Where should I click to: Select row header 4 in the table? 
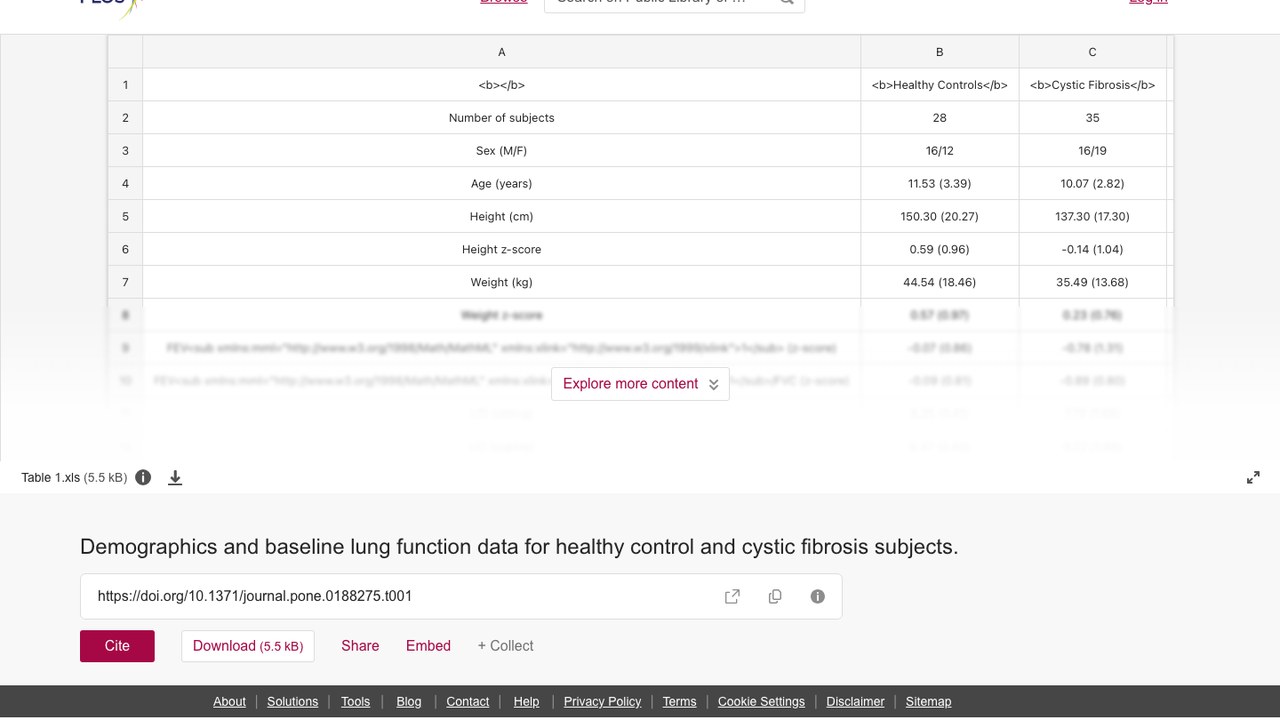point(125,184)
